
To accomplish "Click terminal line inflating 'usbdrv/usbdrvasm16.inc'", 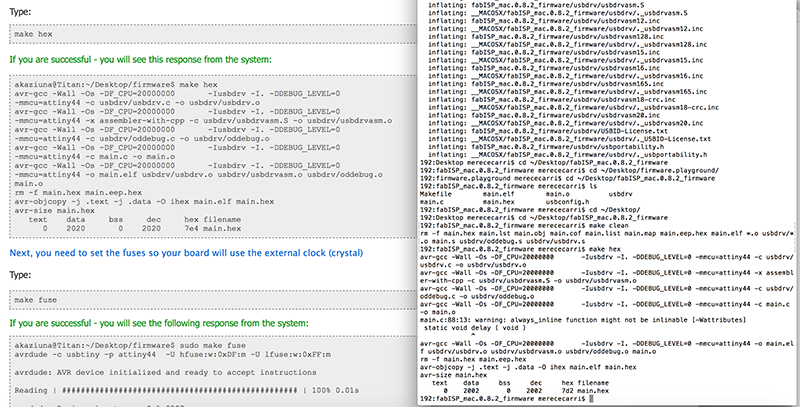I will point(544,68).
